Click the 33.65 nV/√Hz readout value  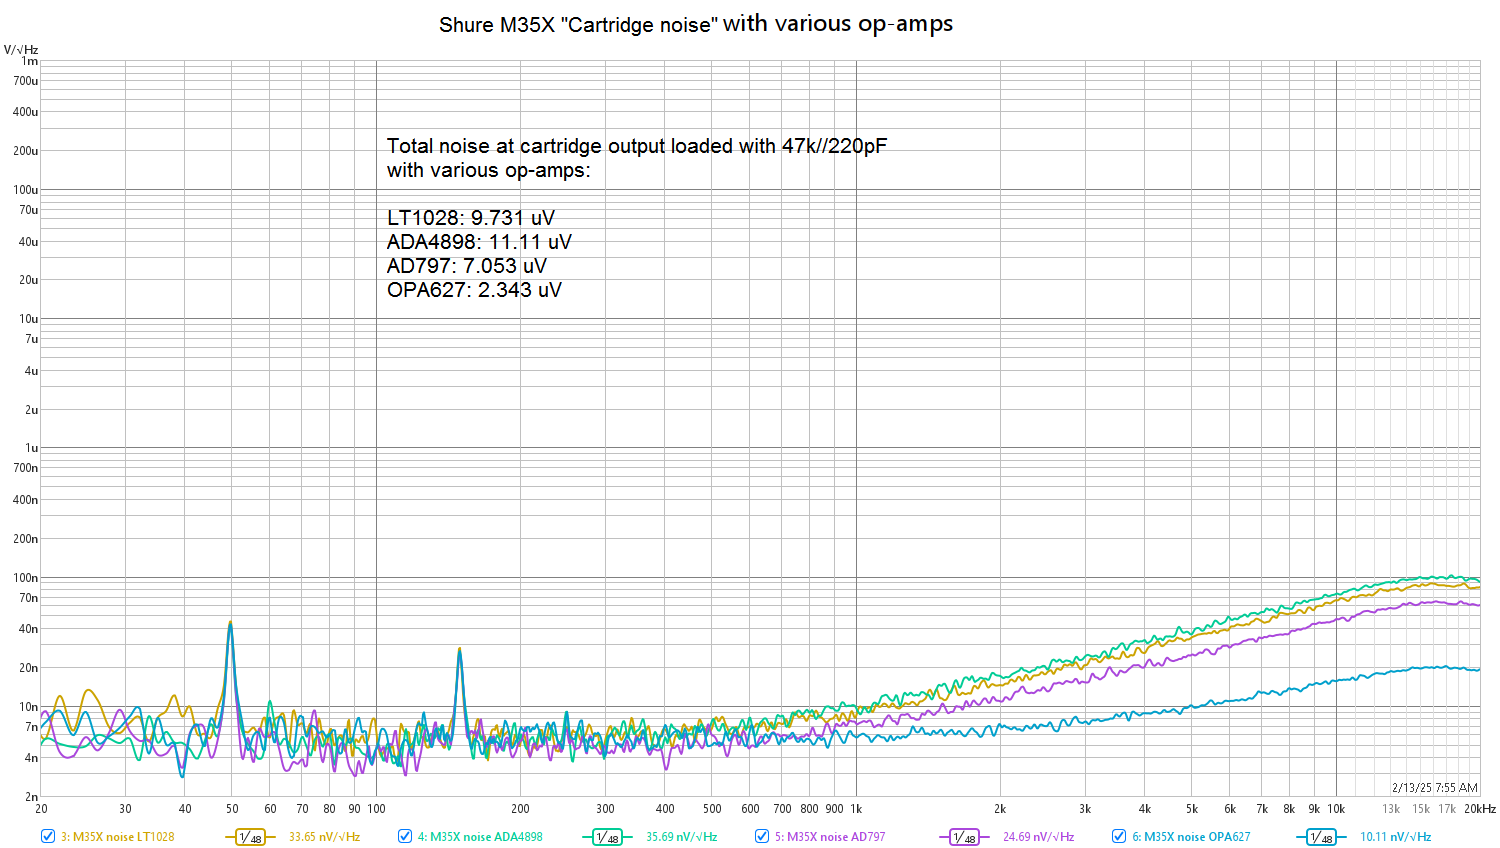(x=324, y=837)
